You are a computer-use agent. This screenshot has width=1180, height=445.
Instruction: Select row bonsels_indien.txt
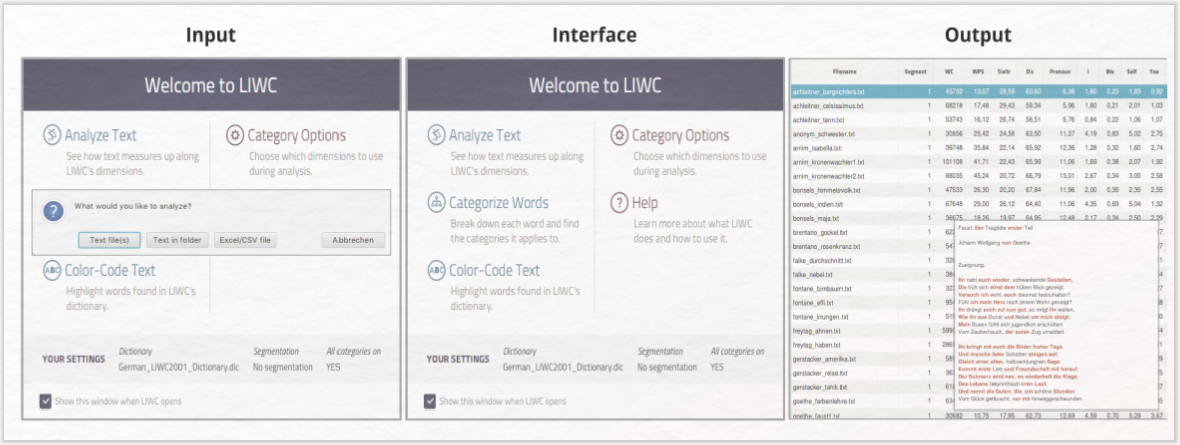[978, 204]
